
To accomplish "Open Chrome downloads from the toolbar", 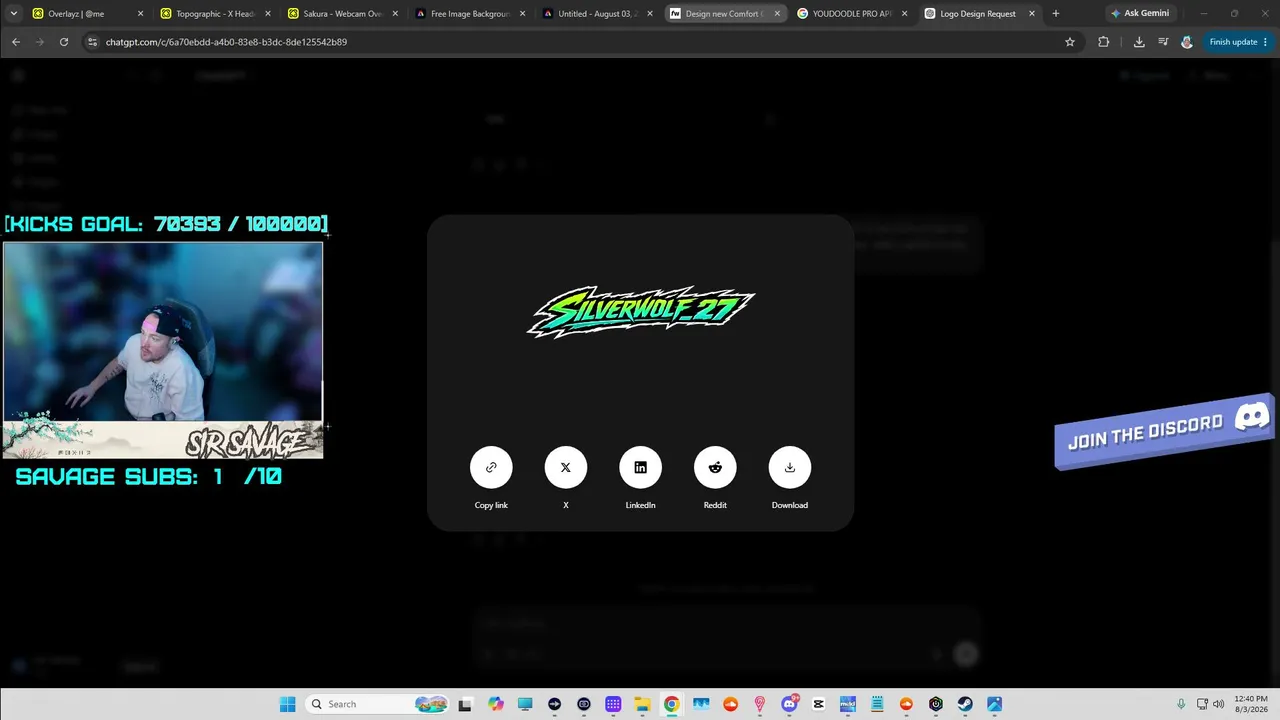I will [x=1139, y=42].
